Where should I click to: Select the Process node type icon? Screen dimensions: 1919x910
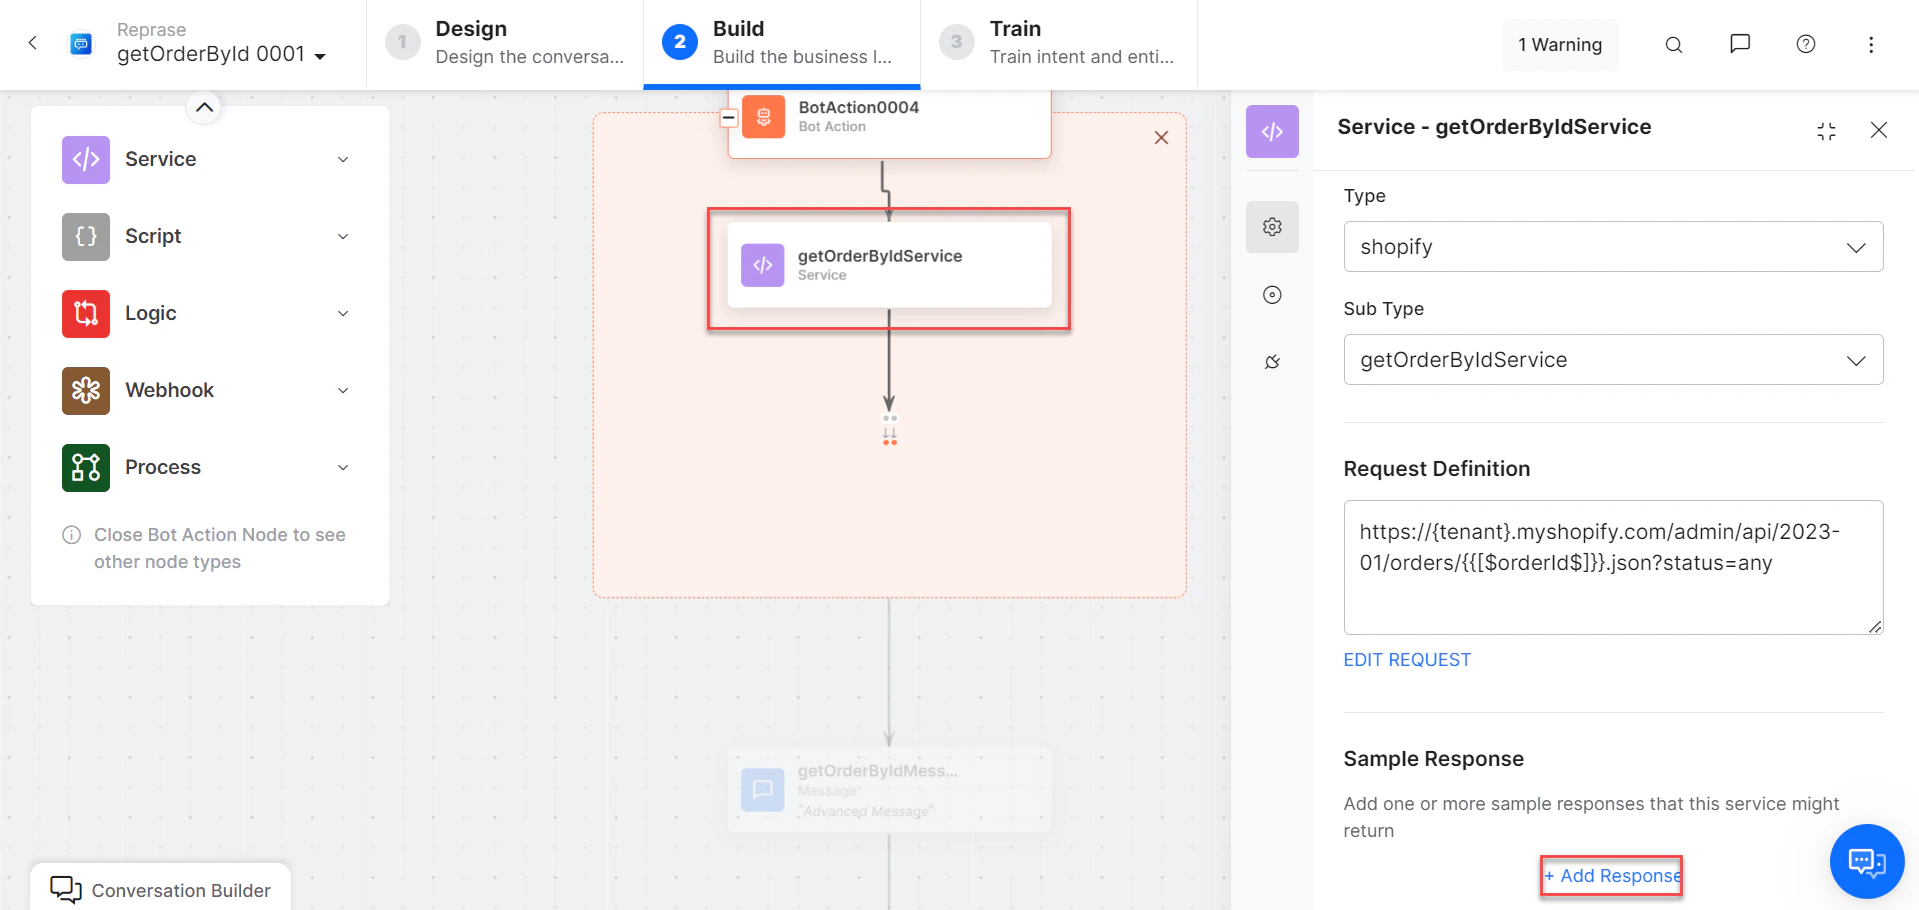85,467
